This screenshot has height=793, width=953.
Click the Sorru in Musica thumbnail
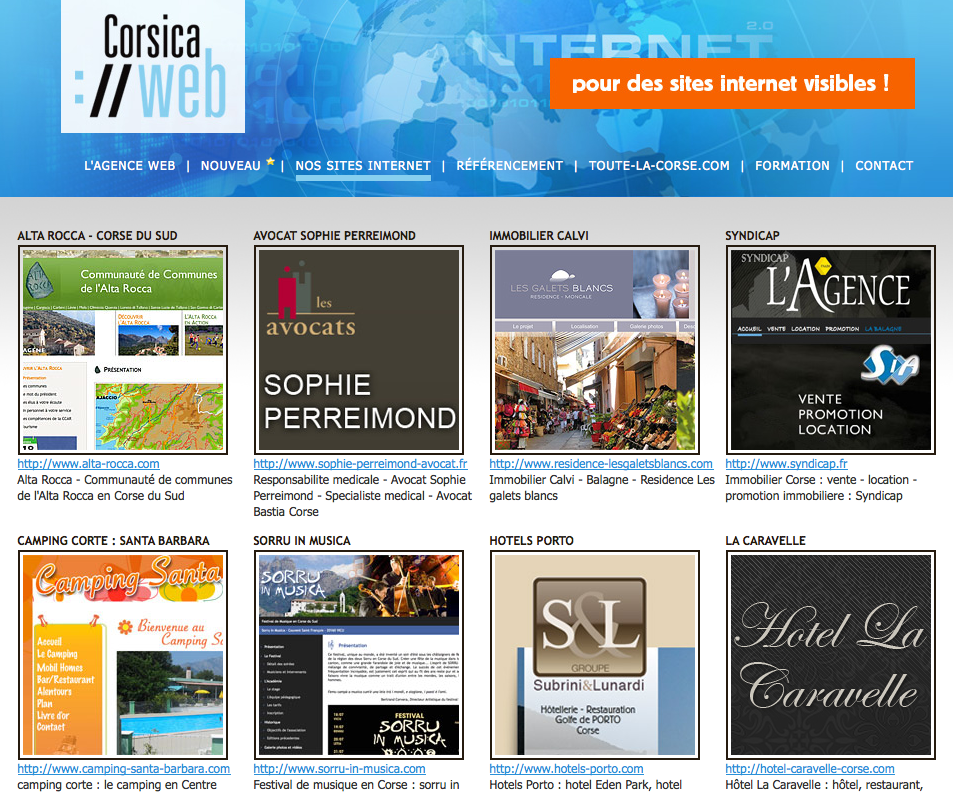tap(359, 655)
